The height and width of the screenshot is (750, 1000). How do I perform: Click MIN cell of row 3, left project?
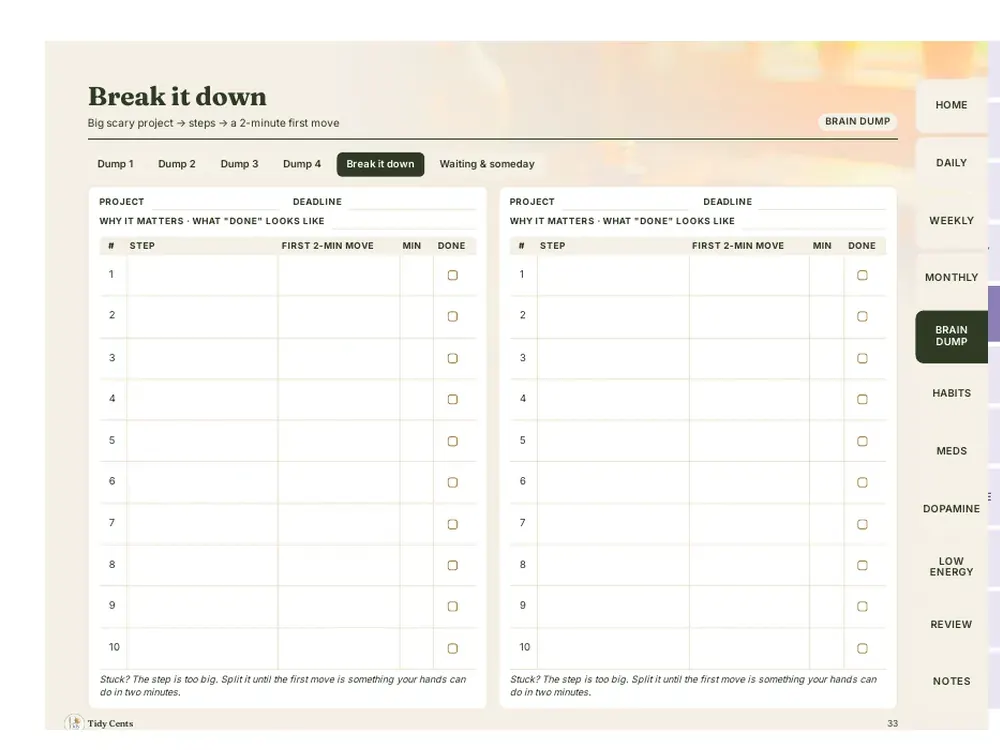pos(416,358)
